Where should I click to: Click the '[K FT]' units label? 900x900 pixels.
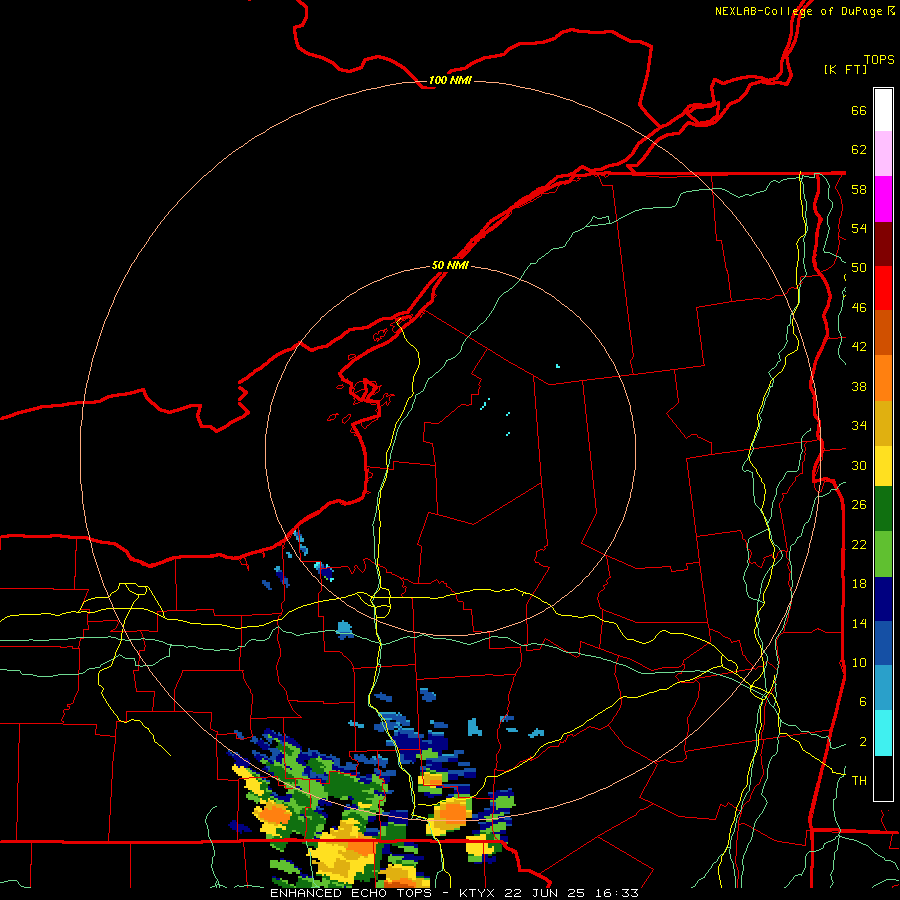tap(845, 69)
